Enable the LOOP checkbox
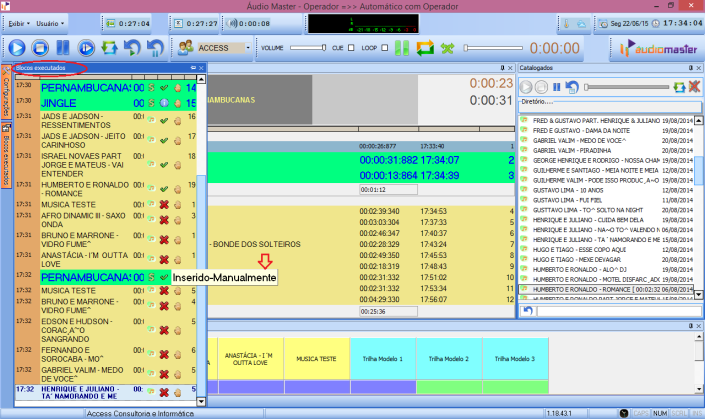The height and width of the screenshot is (419, 705). (x=384, y=48)
